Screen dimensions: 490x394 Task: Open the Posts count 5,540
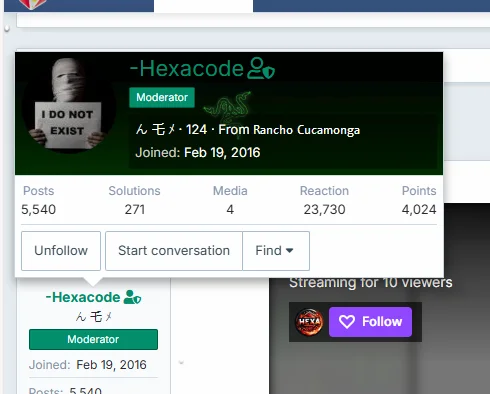(x=38, y=209)
